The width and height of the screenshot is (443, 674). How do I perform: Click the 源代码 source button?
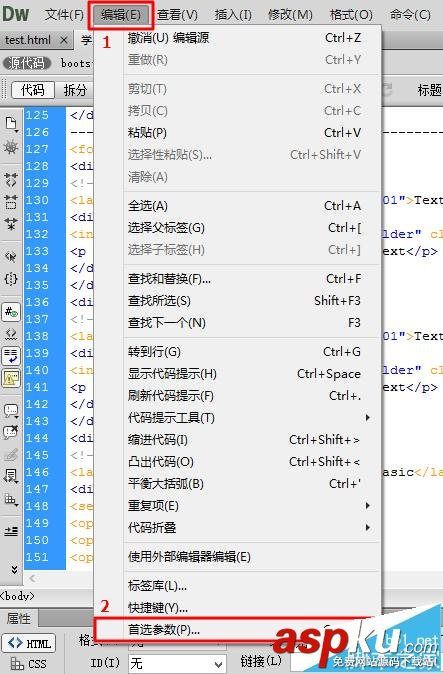(x=27, y=63)
